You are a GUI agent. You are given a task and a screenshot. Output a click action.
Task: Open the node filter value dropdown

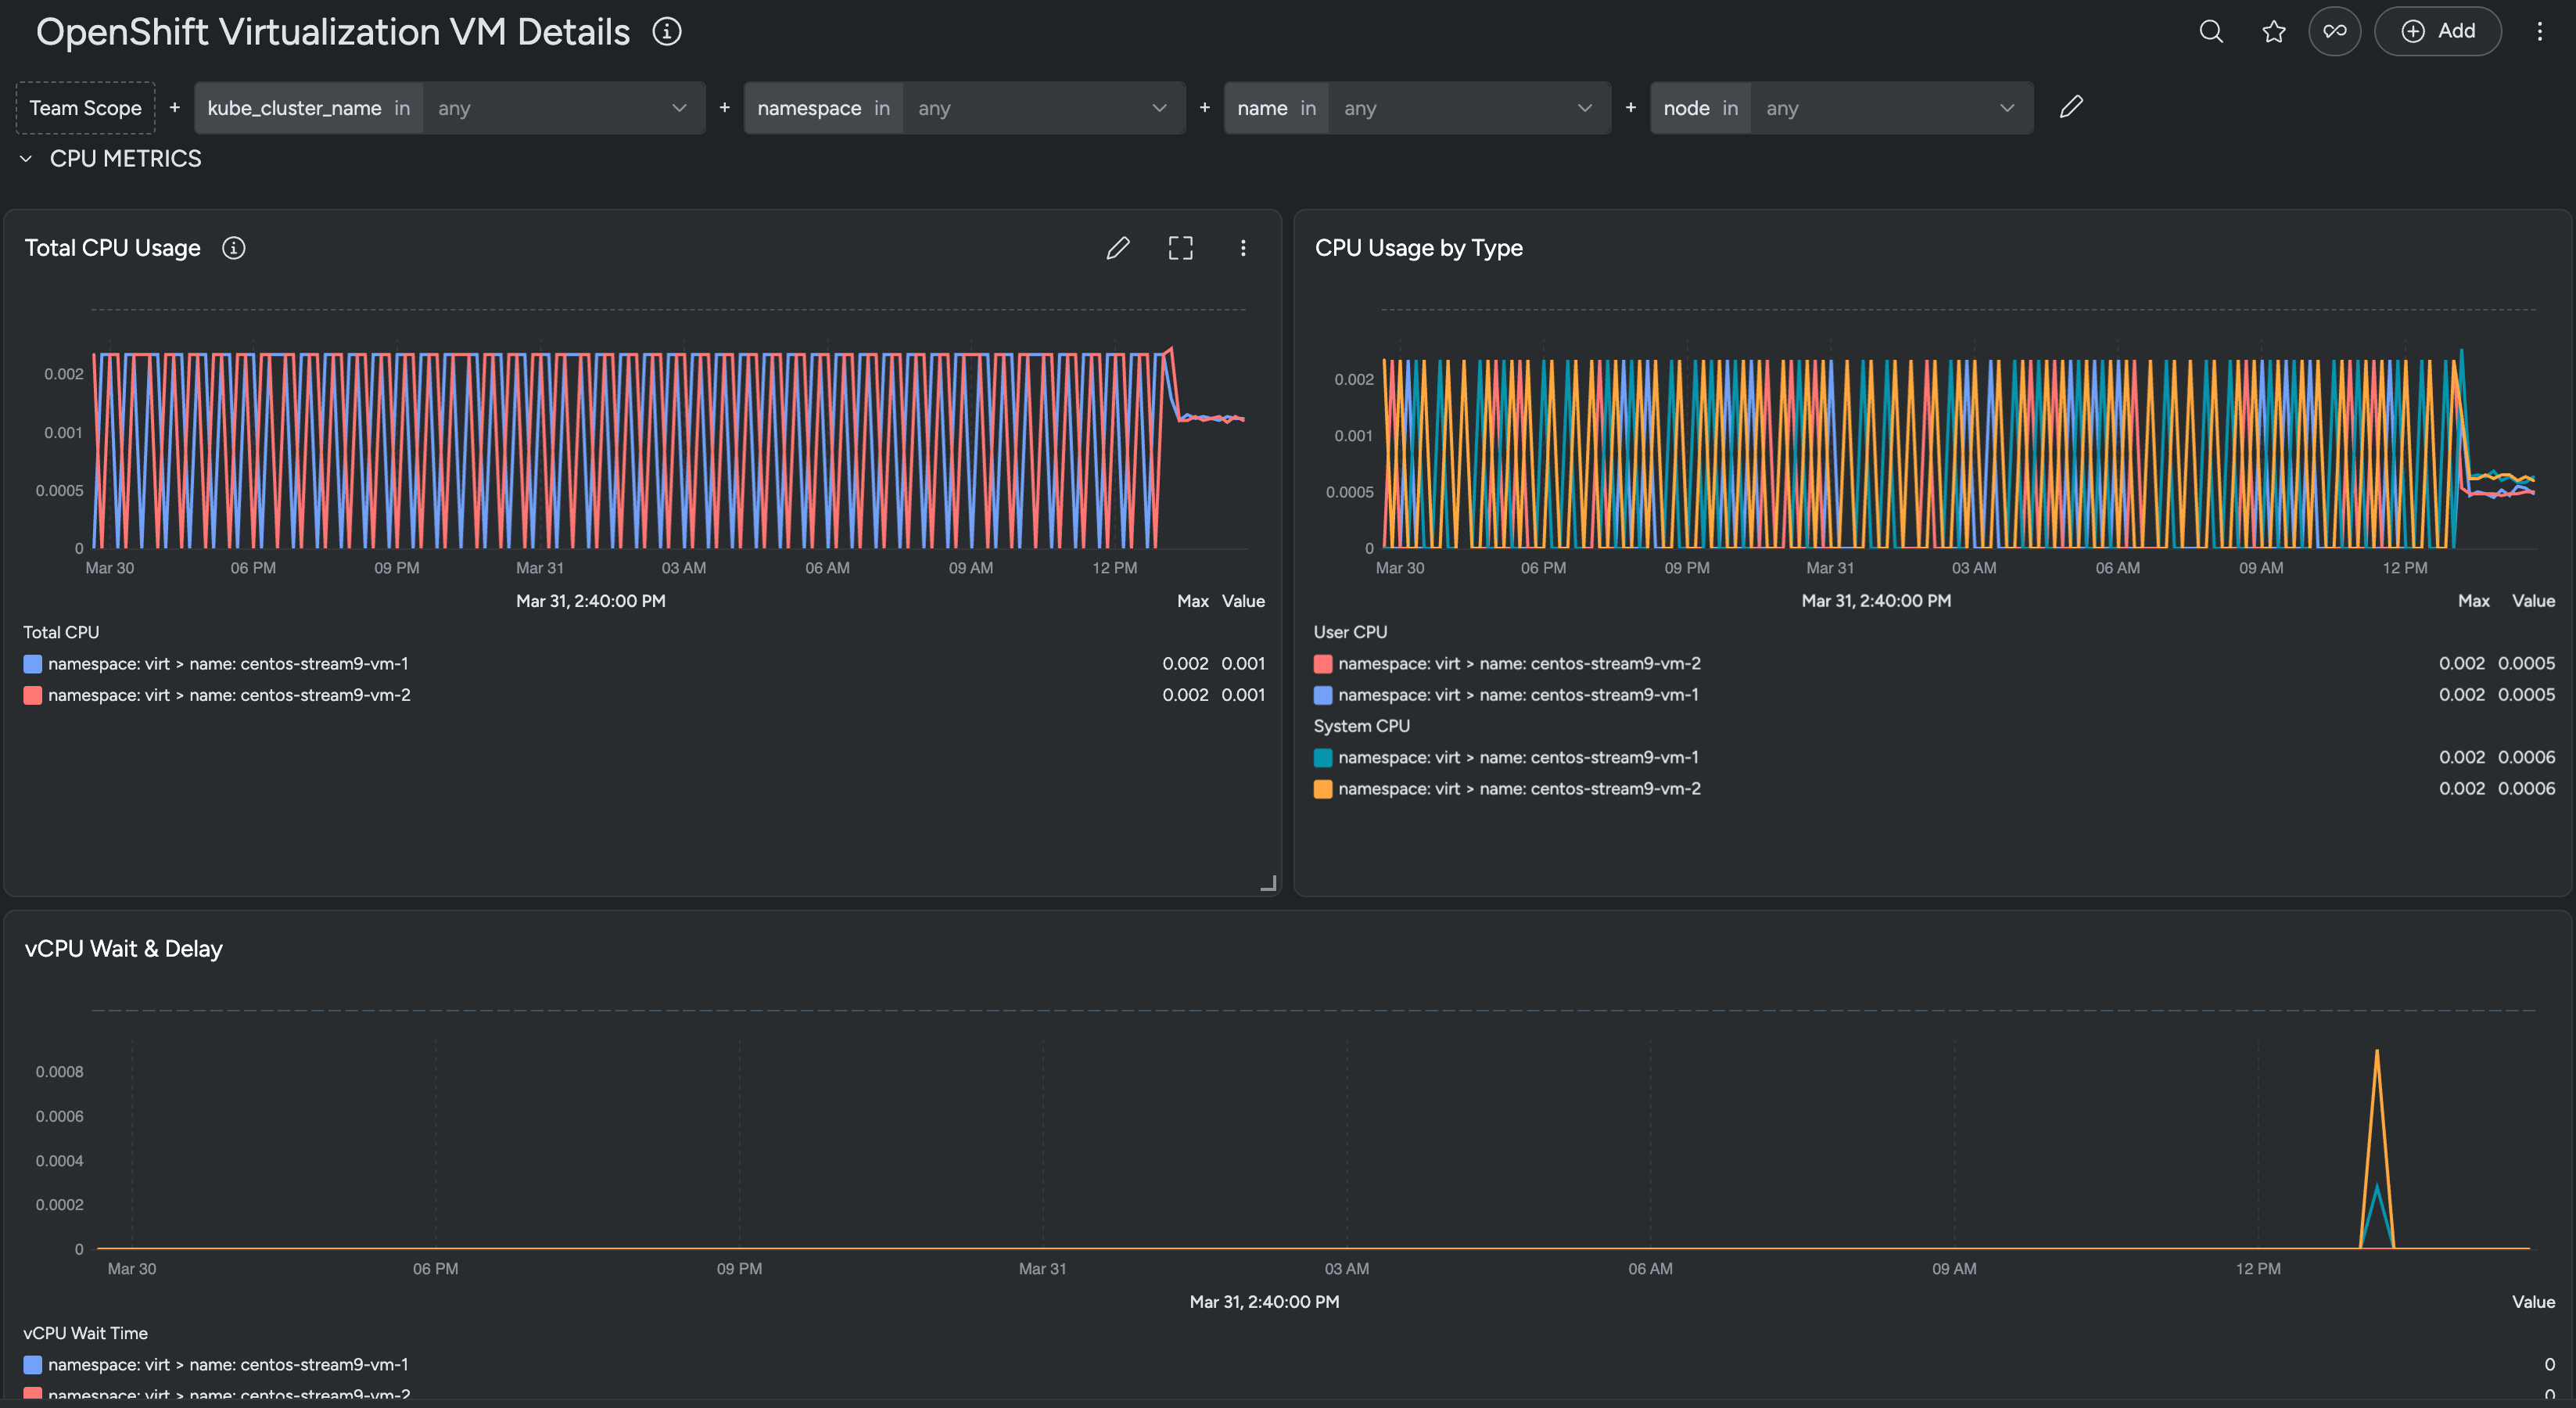pyautogui.click(x=1892, y=108)
